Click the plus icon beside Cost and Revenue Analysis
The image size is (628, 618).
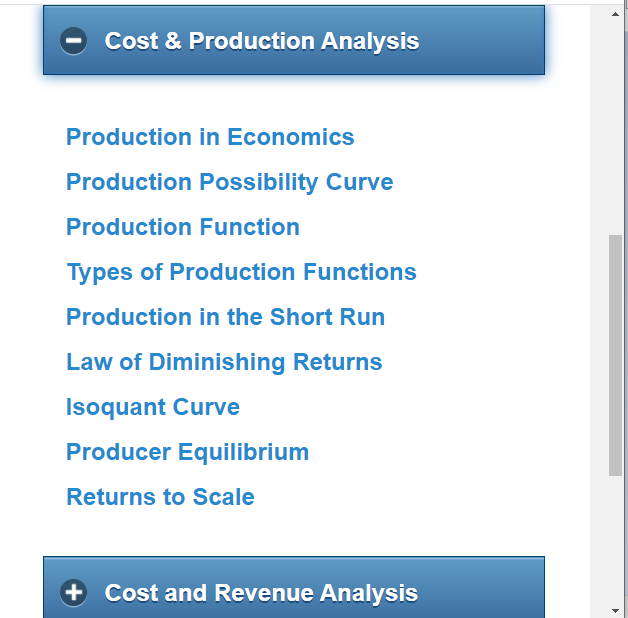tap(73, 592)
